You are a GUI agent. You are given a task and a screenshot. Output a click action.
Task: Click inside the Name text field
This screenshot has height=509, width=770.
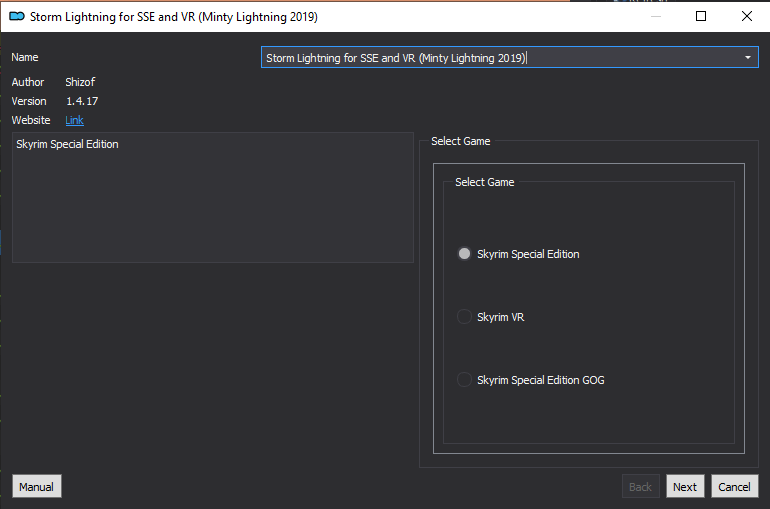(x=501, y=57)
